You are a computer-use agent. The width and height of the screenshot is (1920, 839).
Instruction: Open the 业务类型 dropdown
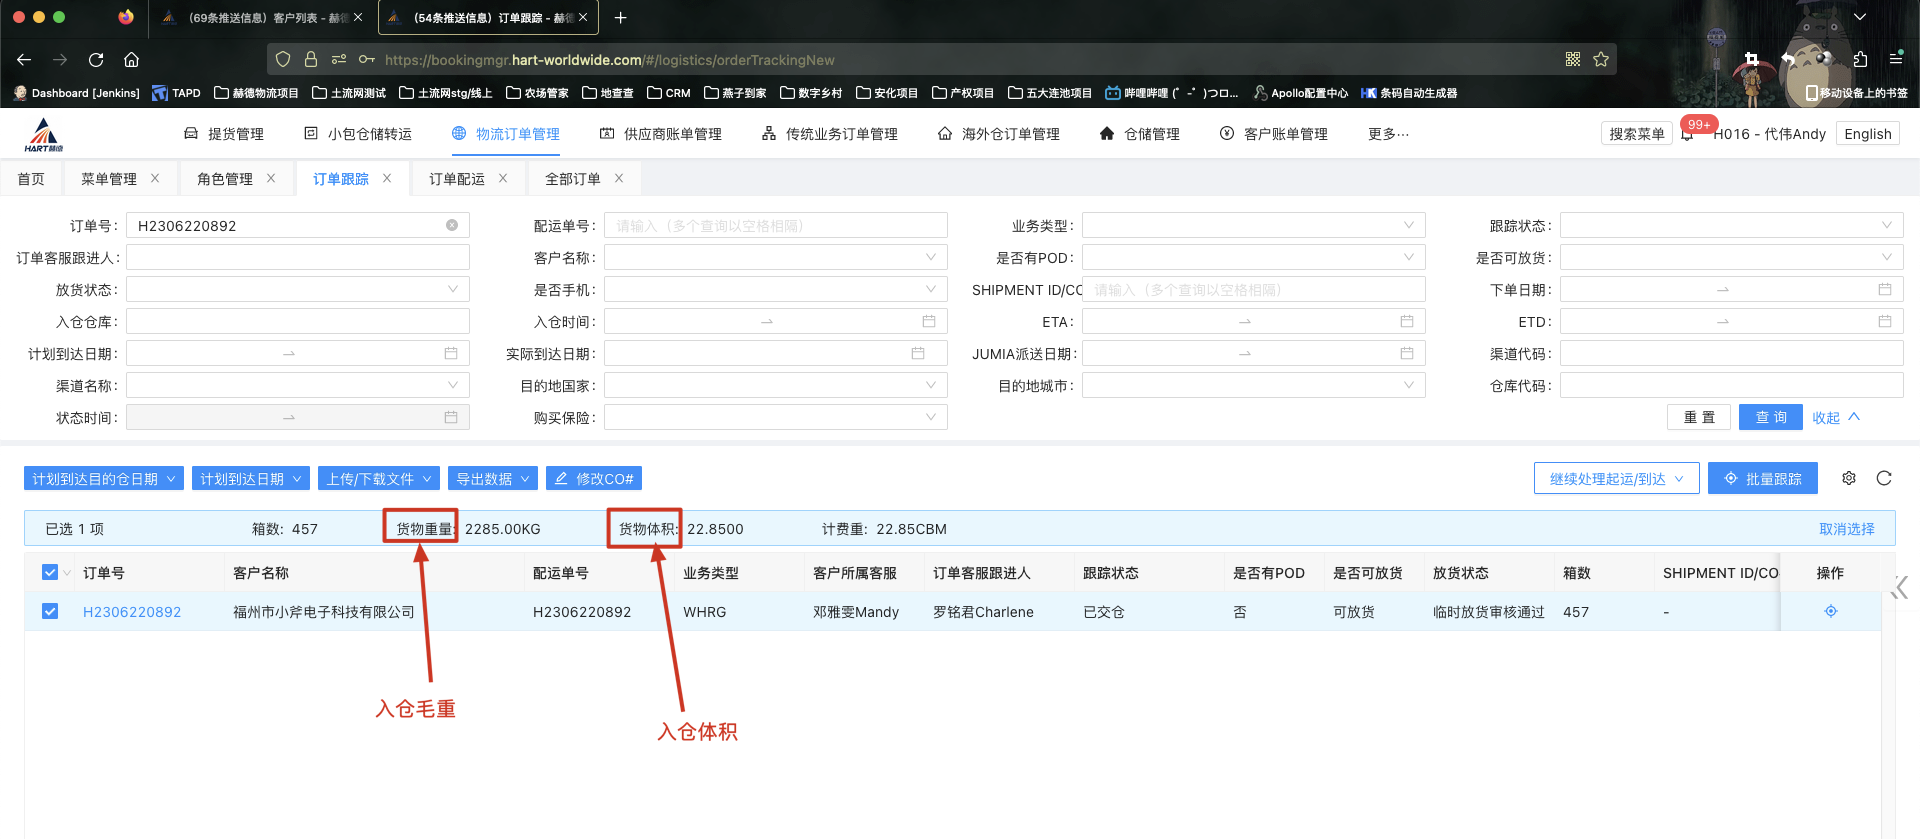(1253, 226)
